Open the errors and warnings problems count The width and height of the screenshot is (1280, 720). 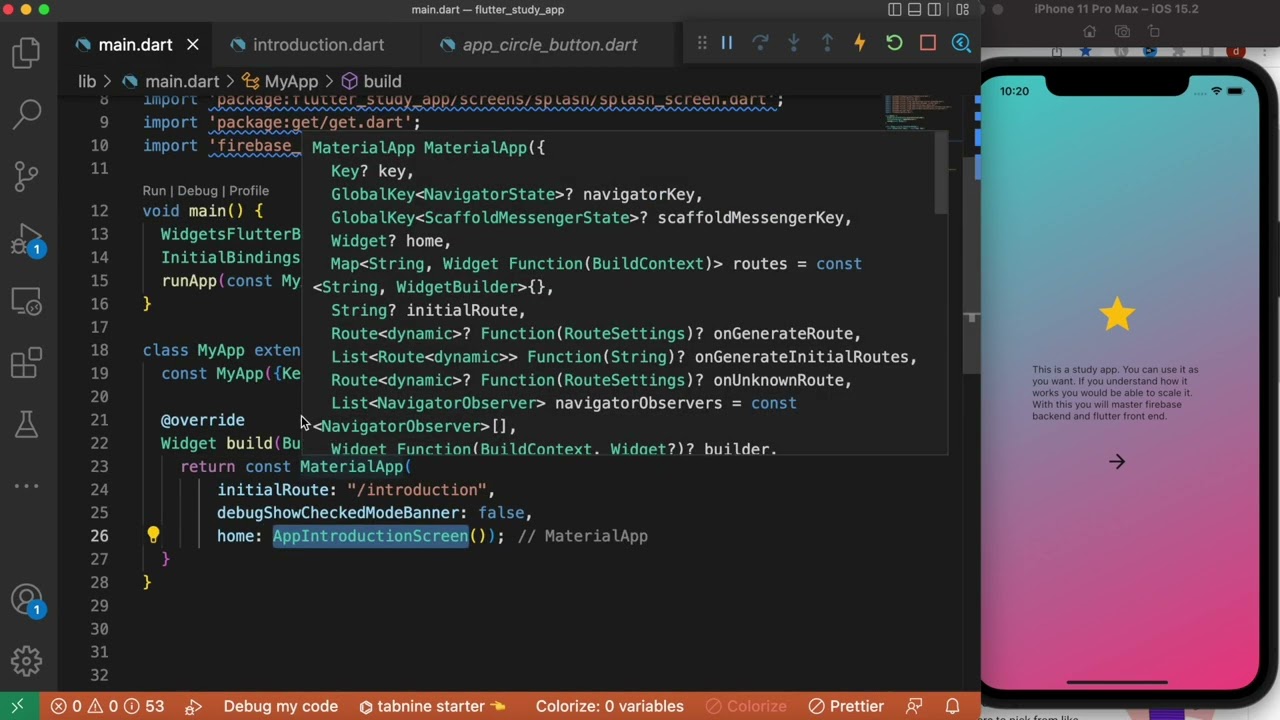click(108, 706)
